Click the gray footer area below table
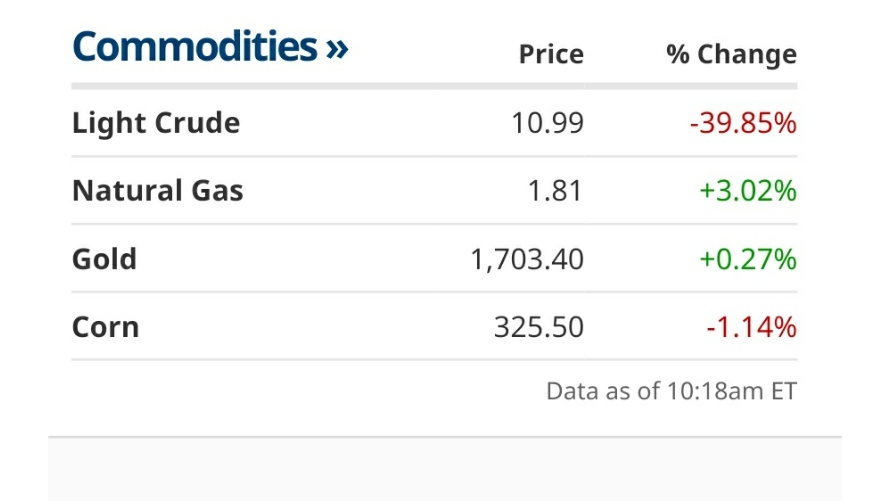Screen dimensions: 890x501 coord(444,469)
